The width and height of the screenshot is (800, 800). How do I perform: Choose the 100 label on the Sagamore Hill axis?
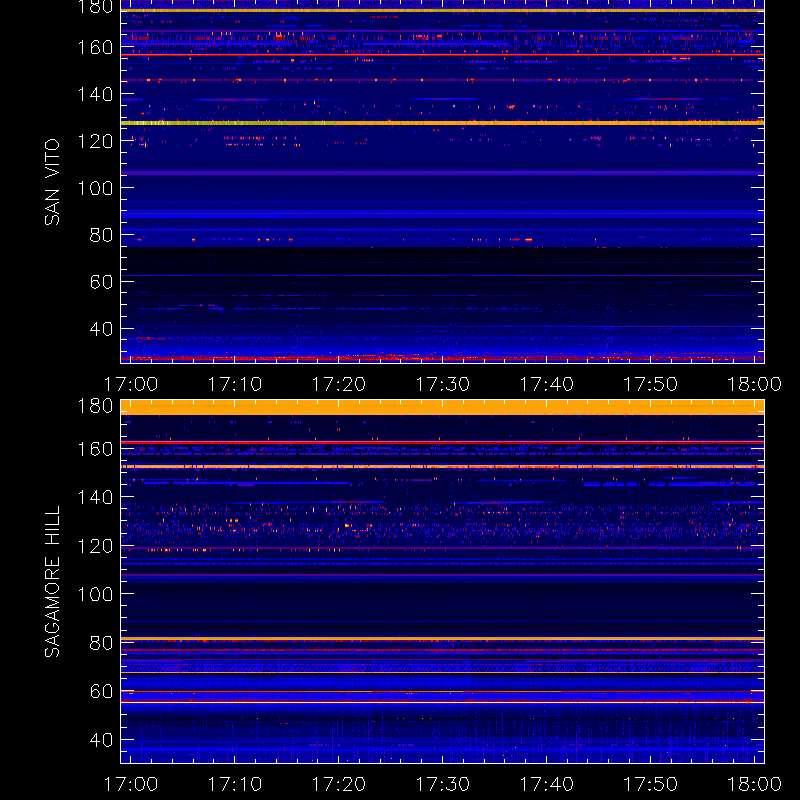pos(95,594)
